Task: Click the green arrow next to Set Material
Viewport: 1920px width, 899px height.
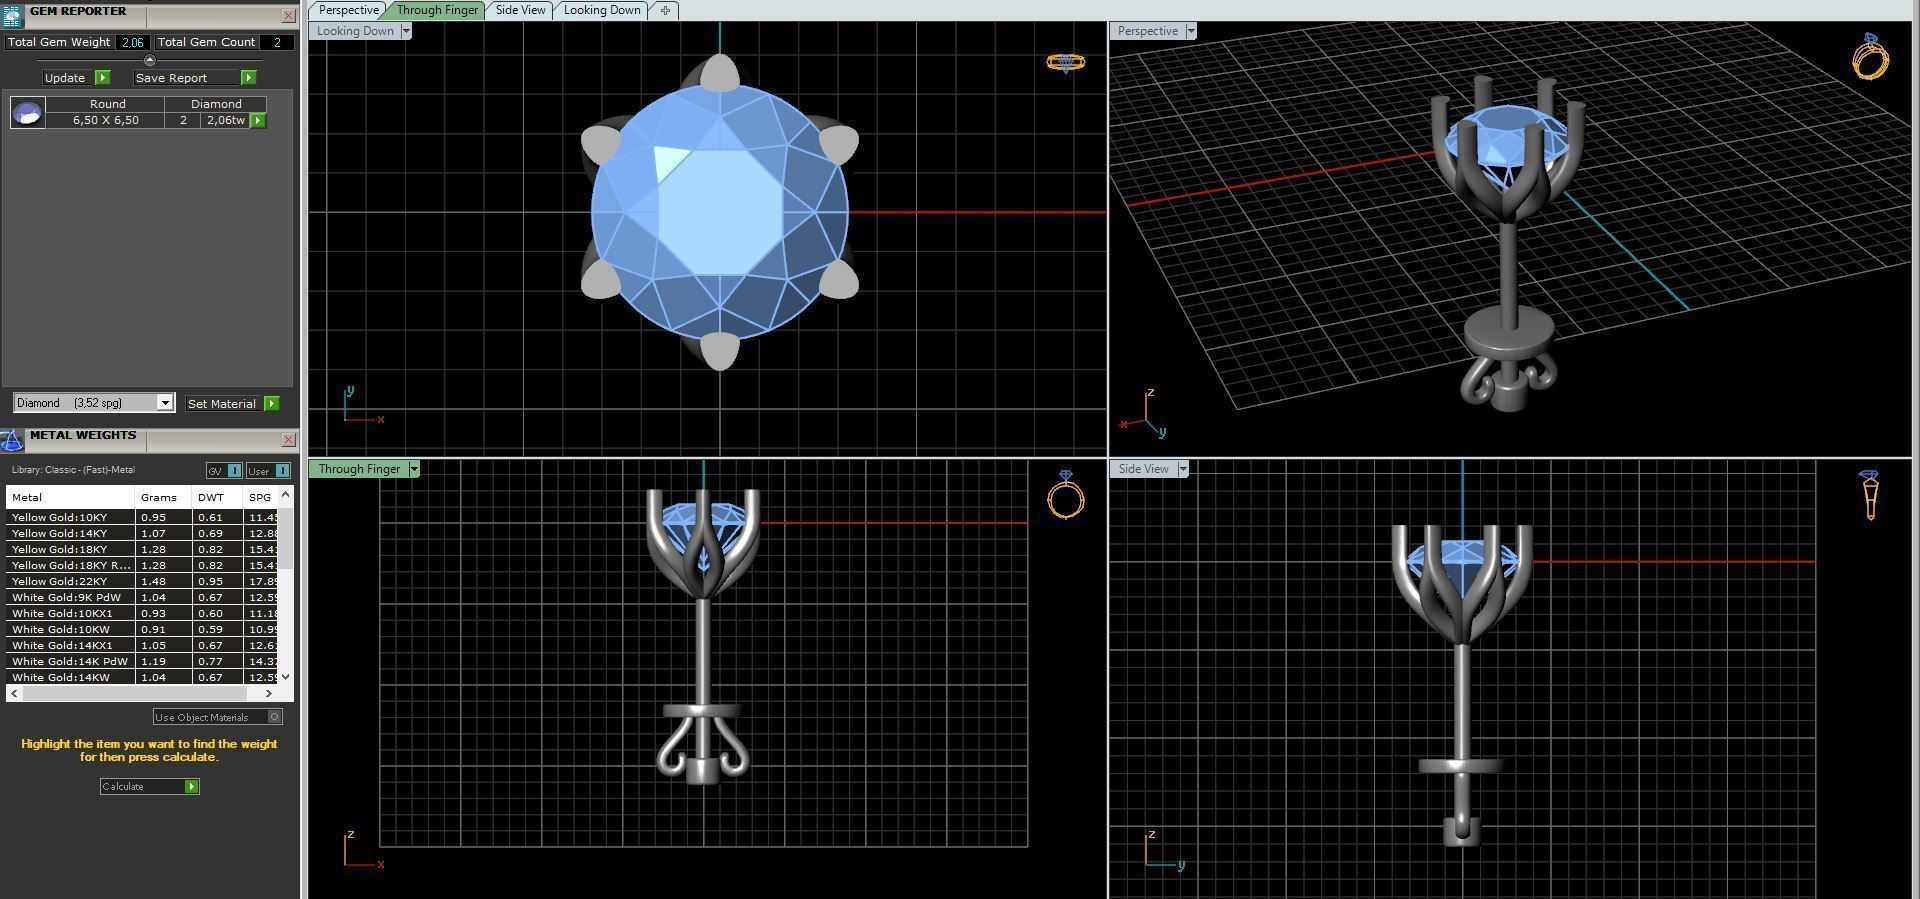Action: tap(272, 403)
